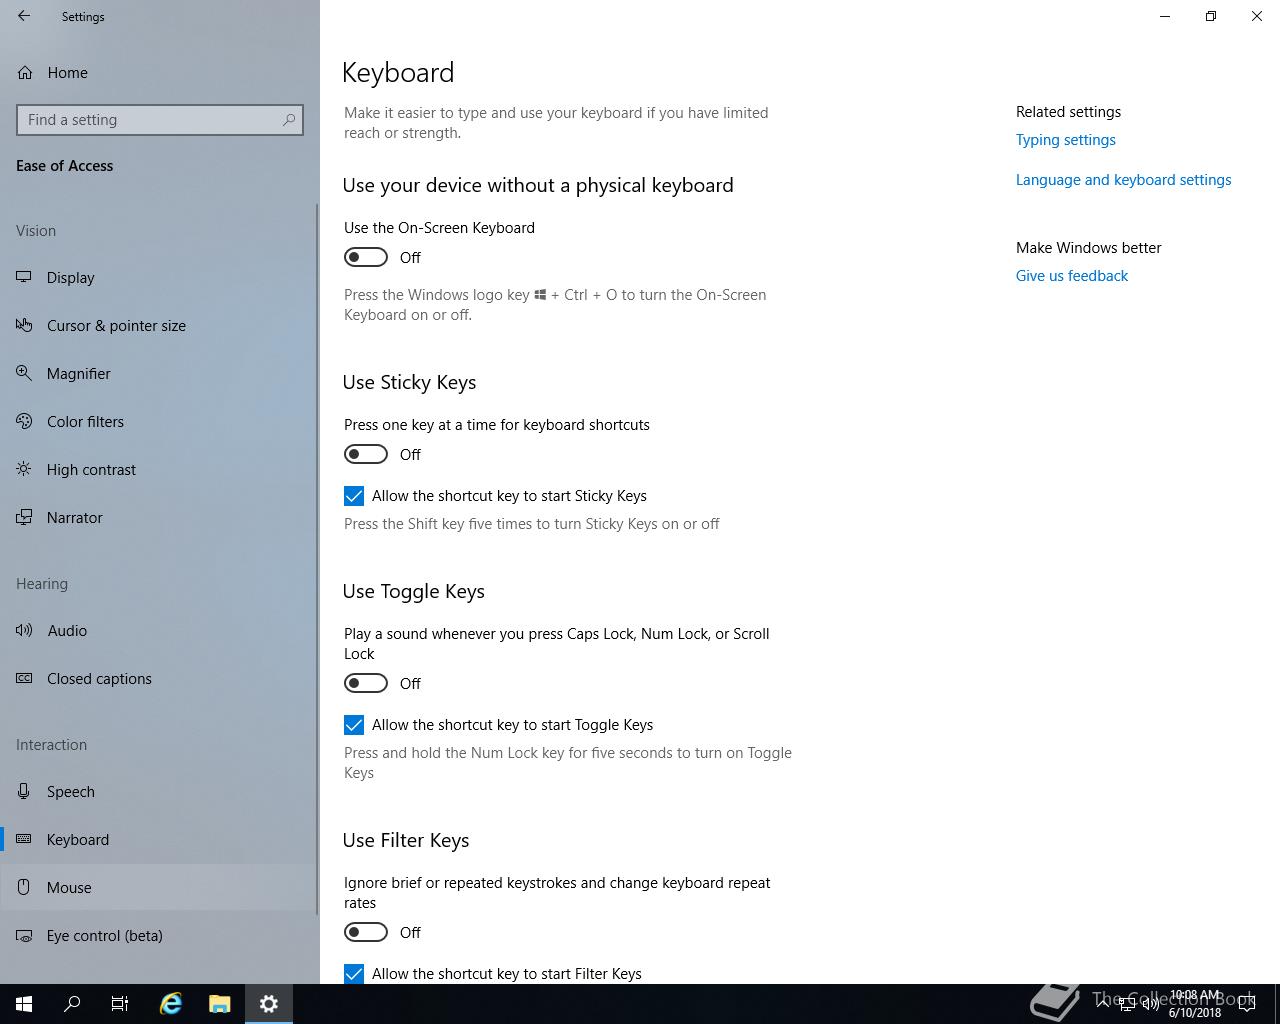Open the Narrator settings page

159,517
